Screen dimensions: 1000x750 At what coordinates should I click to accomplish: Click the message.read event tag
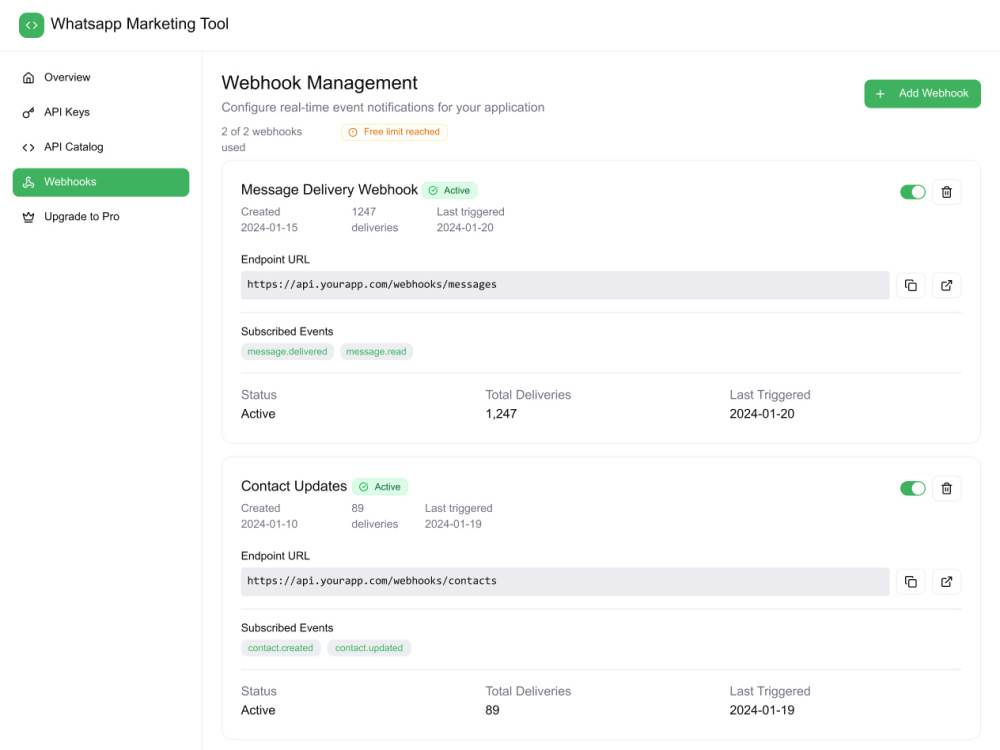pyautogui.click(x=376, y=351)
